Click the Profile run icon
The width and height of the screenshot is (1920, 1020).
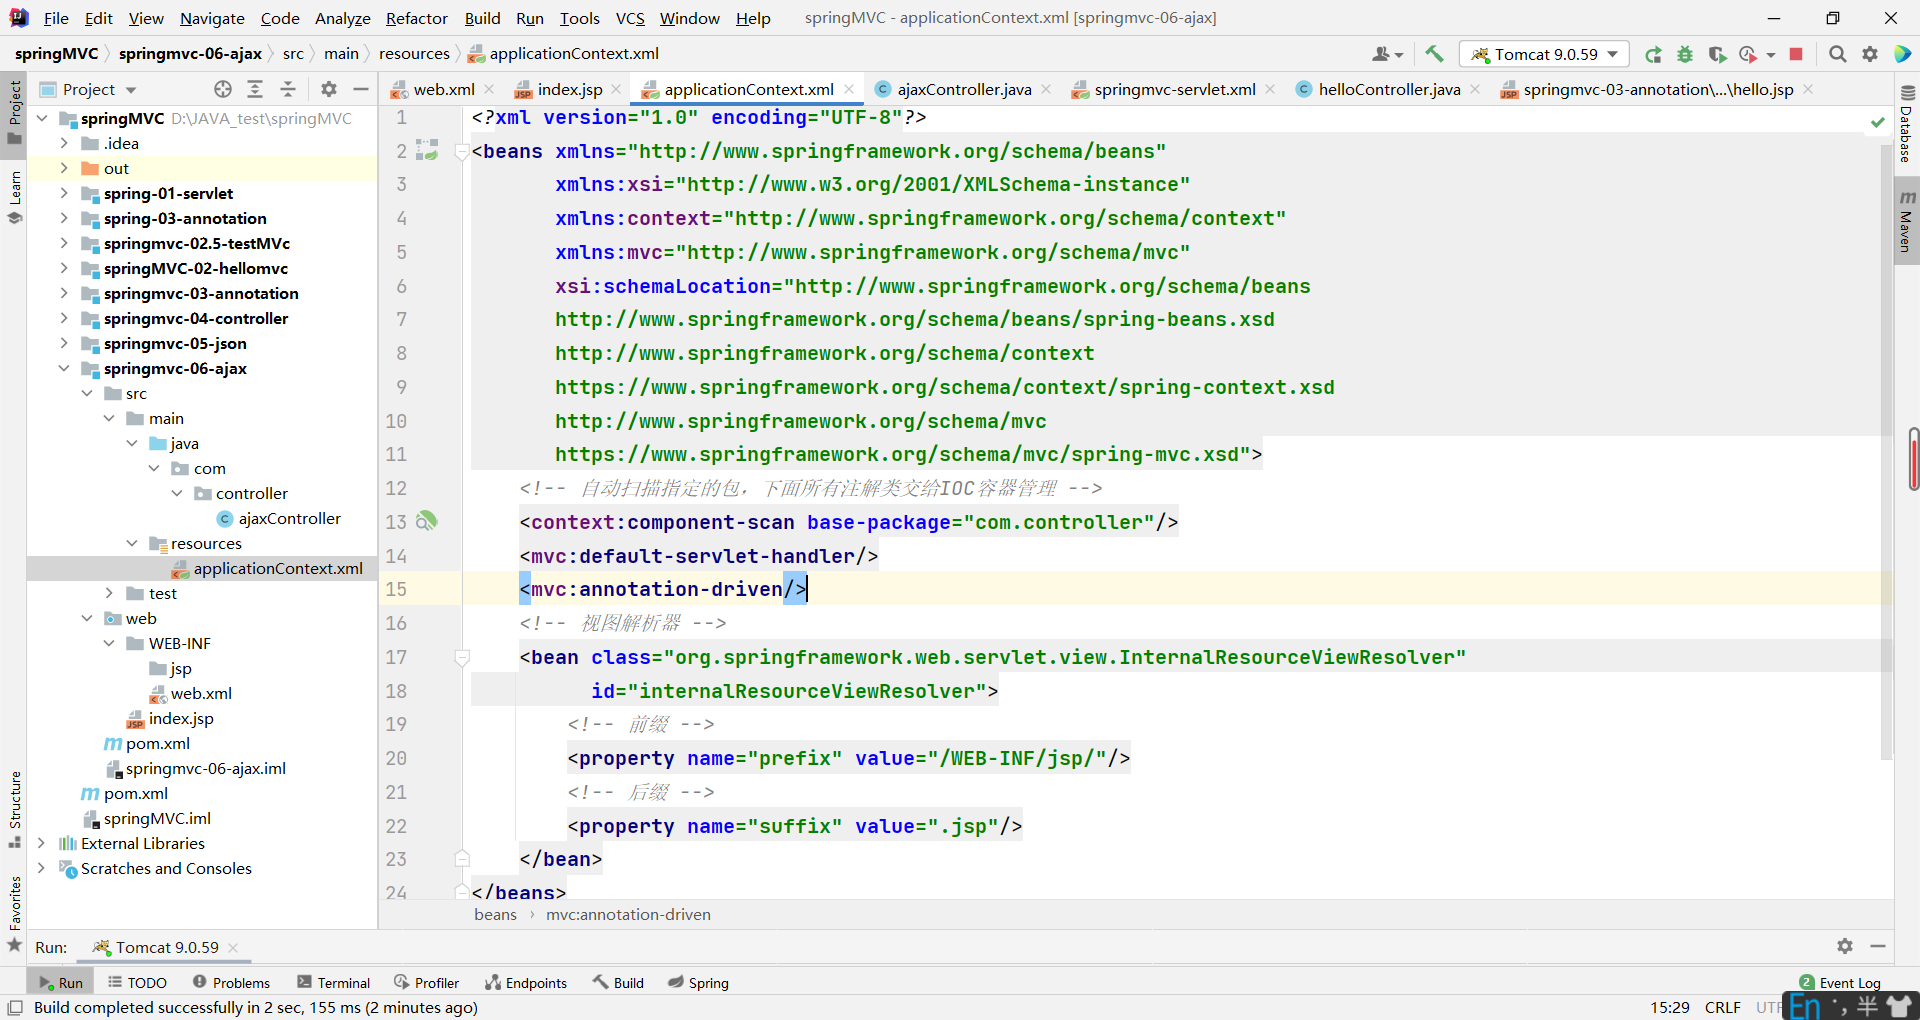tap(1748, 54)
